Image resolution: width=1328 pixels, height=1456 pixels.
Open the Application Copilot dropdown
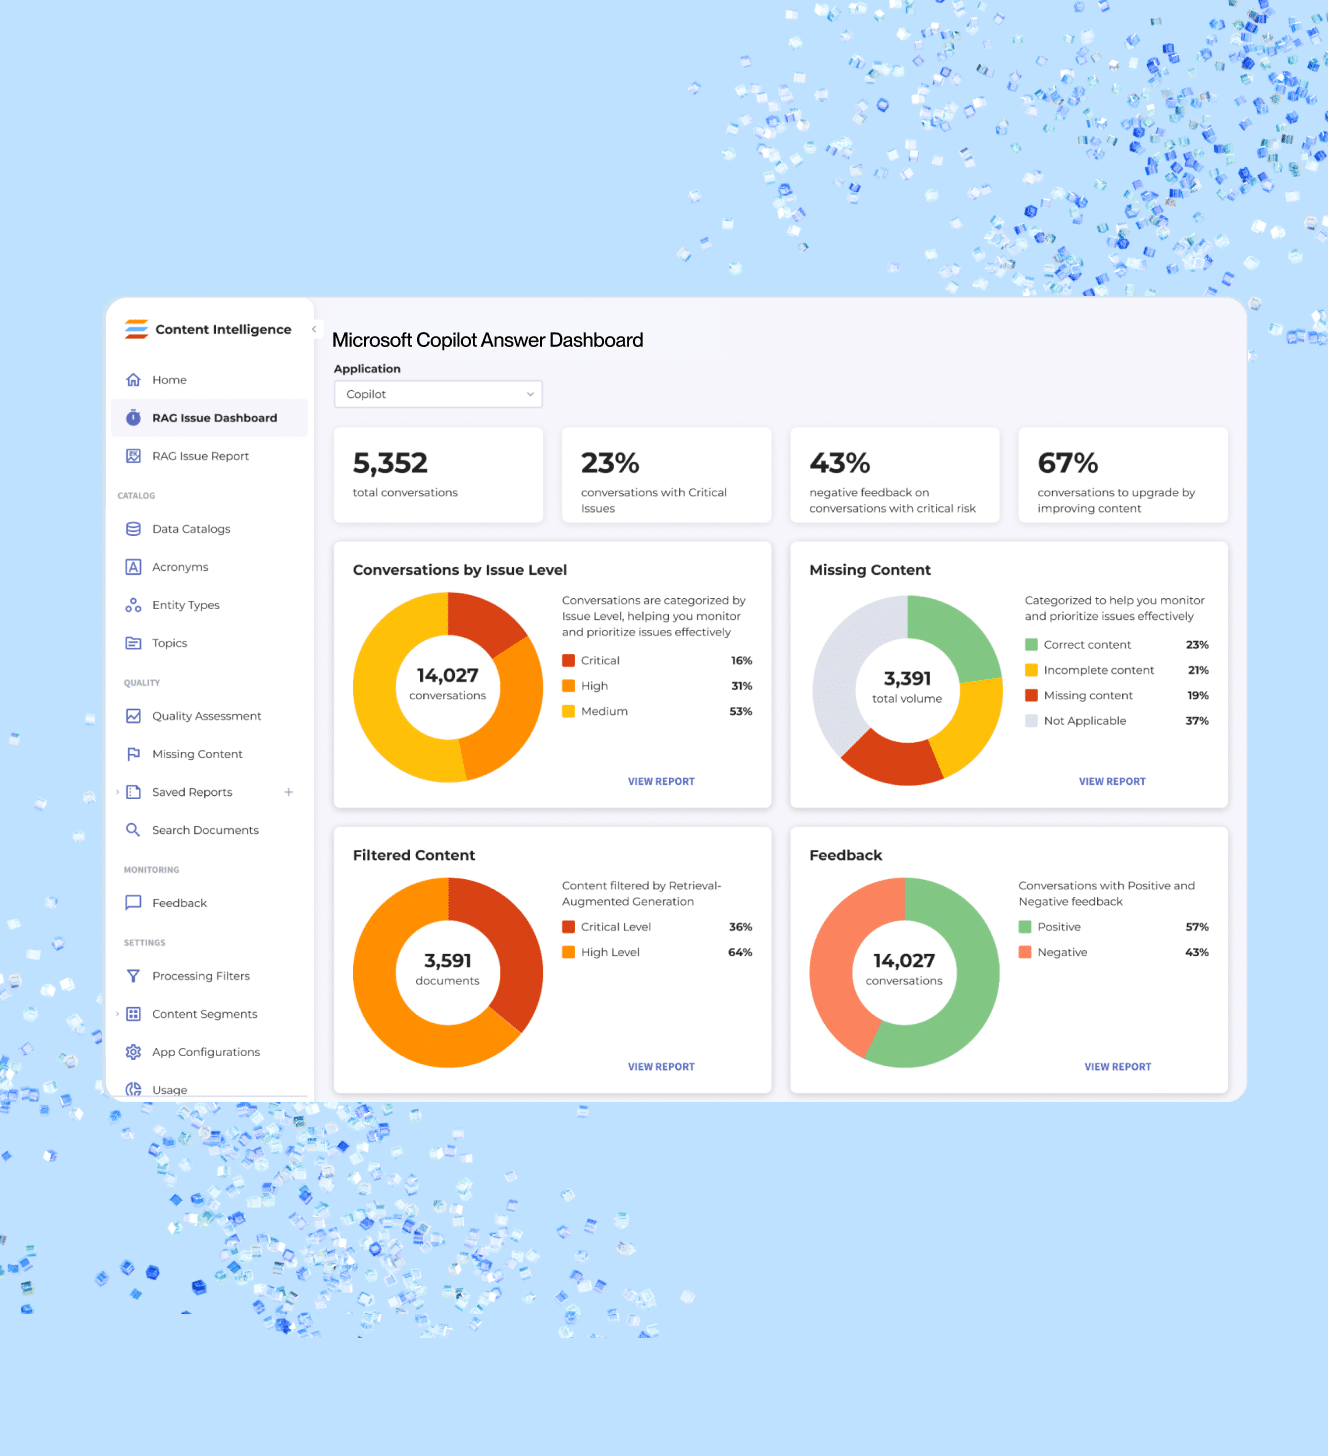click(438, 394)
